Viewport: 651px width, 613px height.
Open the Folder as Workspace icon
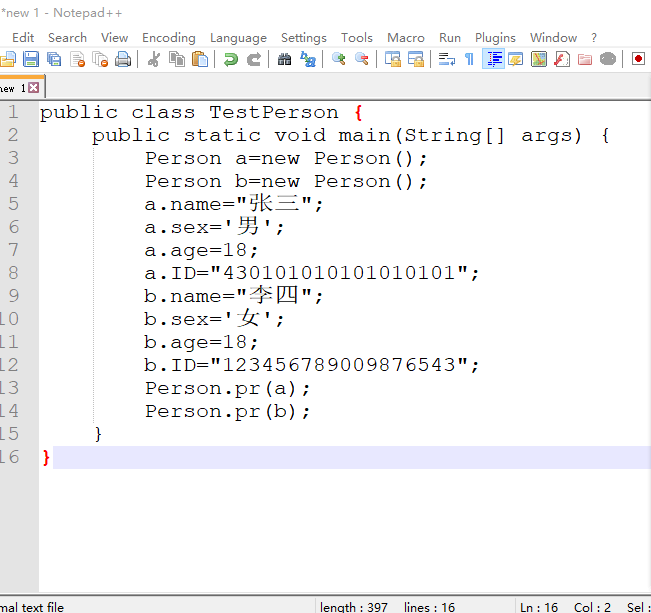click(x=585, y=59)
